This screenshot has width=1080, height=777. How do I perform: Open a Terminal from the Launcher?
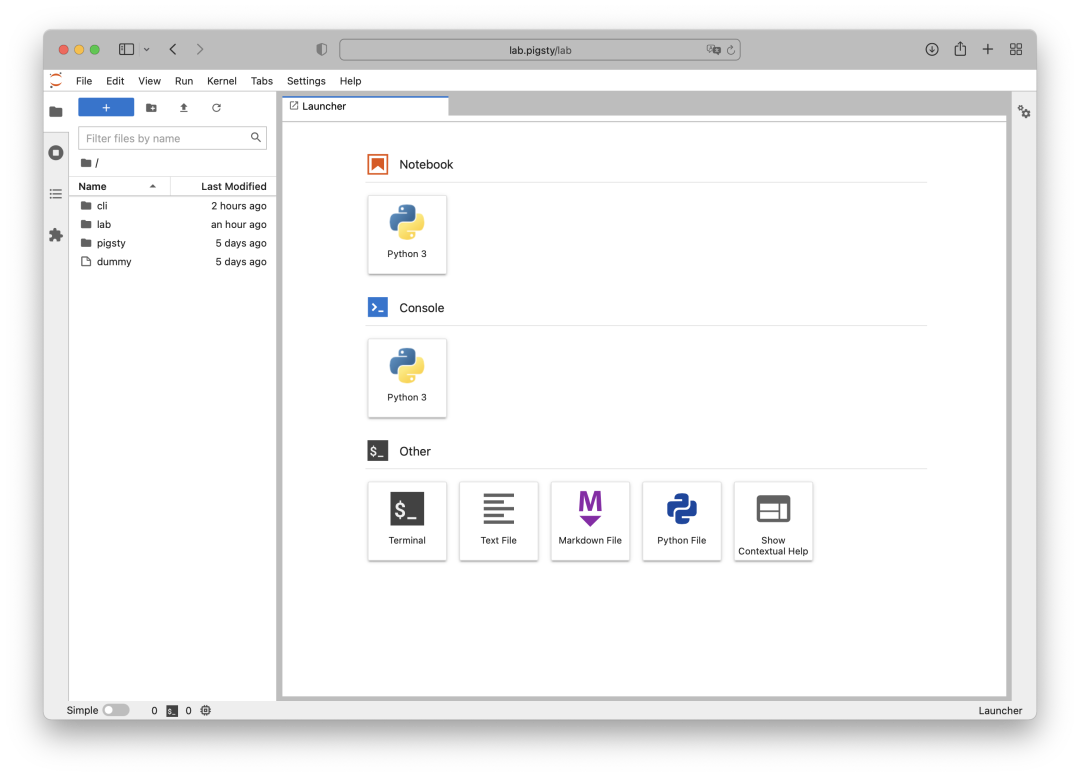(x=407, y=520)
